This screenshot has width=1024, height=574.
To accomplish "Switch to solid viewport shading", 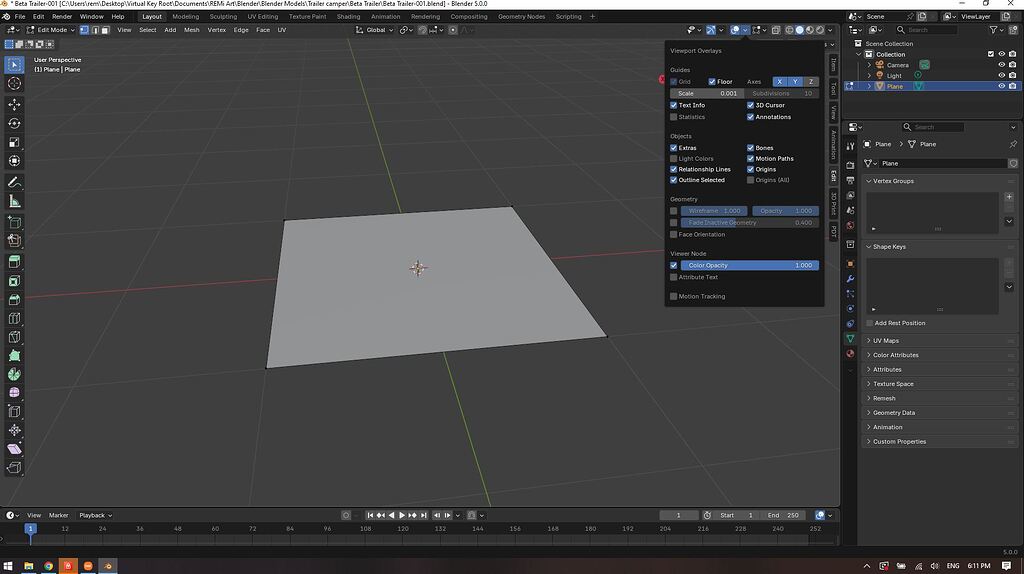I will point(799,30).
